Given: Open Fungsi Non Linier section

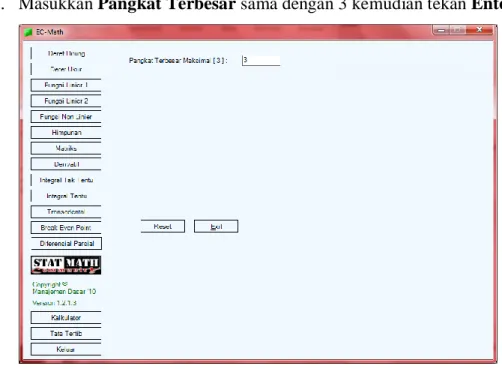Looking at the screenshot, I should click(66, 117).
